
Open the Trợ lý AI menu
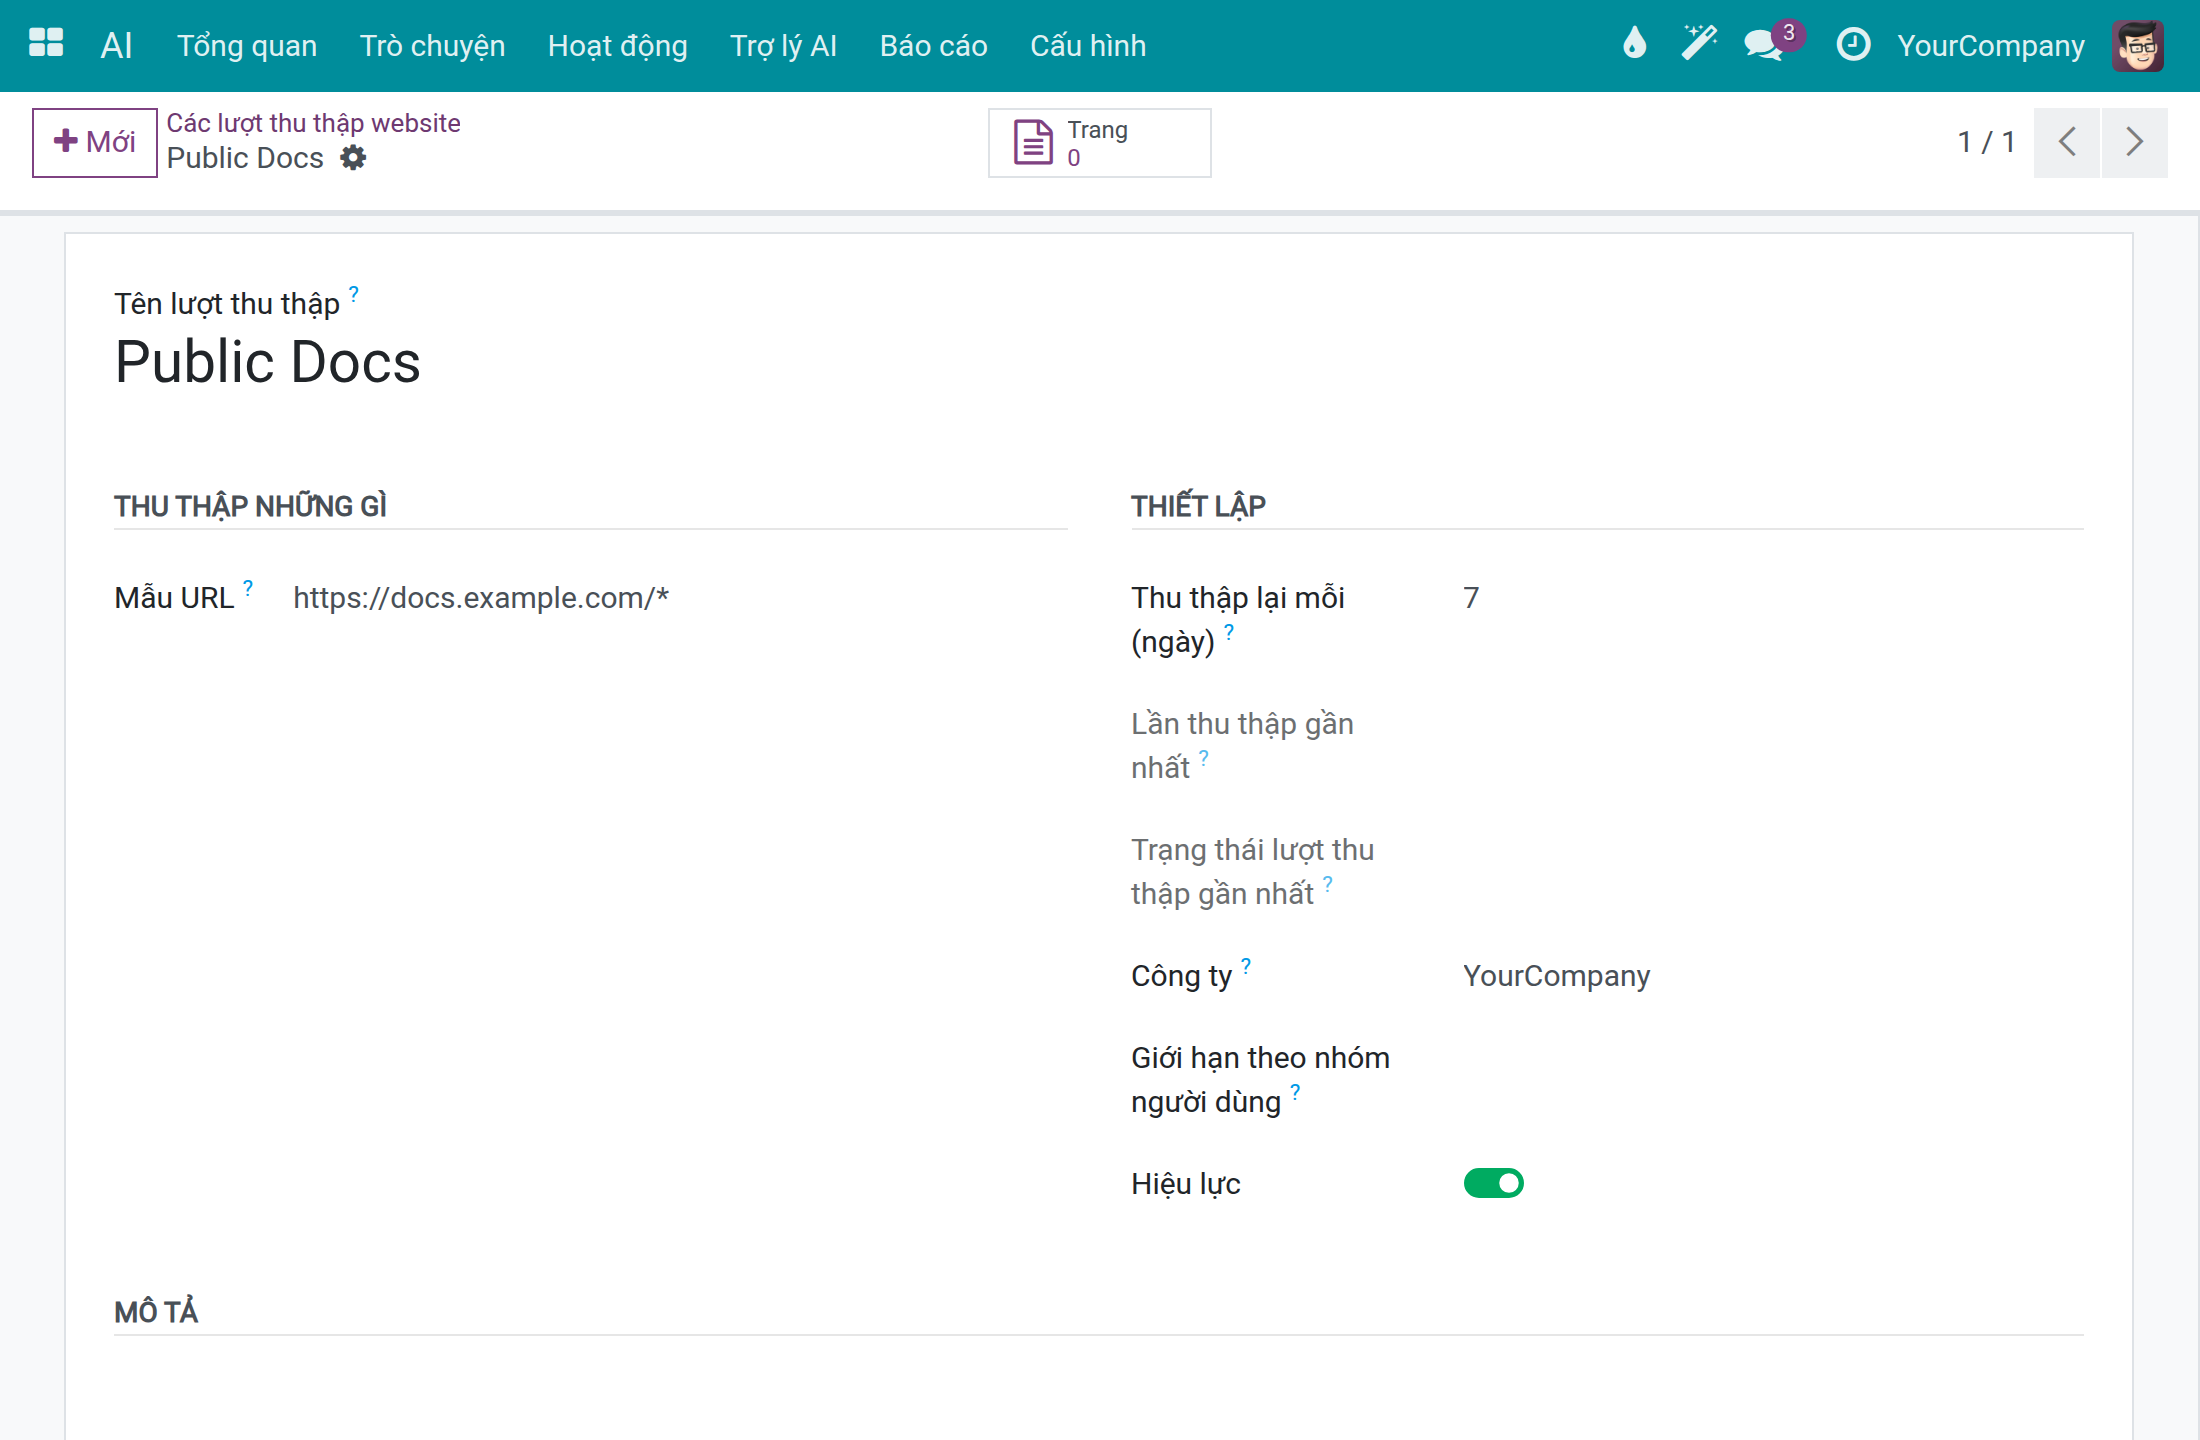pyautogui.click(x=783, y=46)
